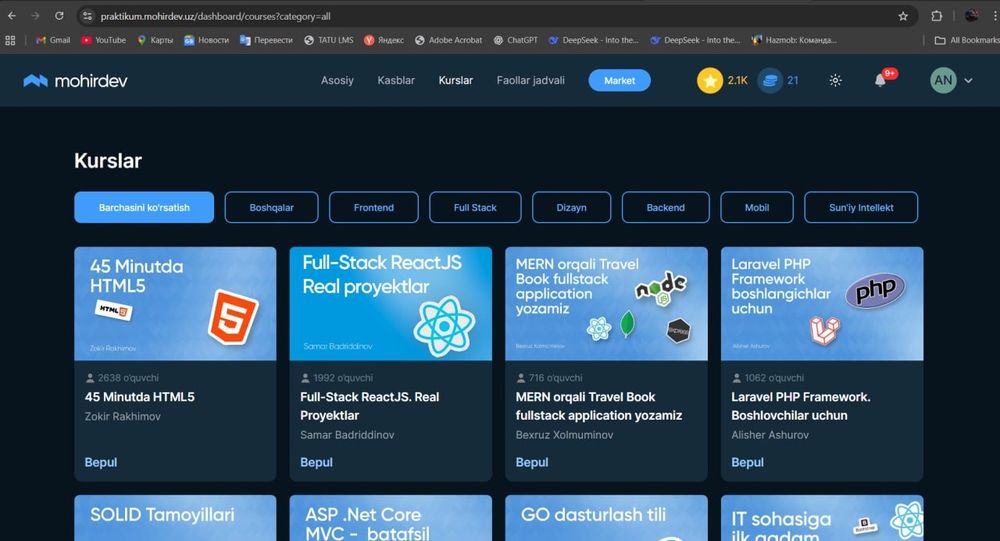The width and height of the screenshot is (1000, 541).
Task: Filter courses by Backend
Action: click(665, 207)
